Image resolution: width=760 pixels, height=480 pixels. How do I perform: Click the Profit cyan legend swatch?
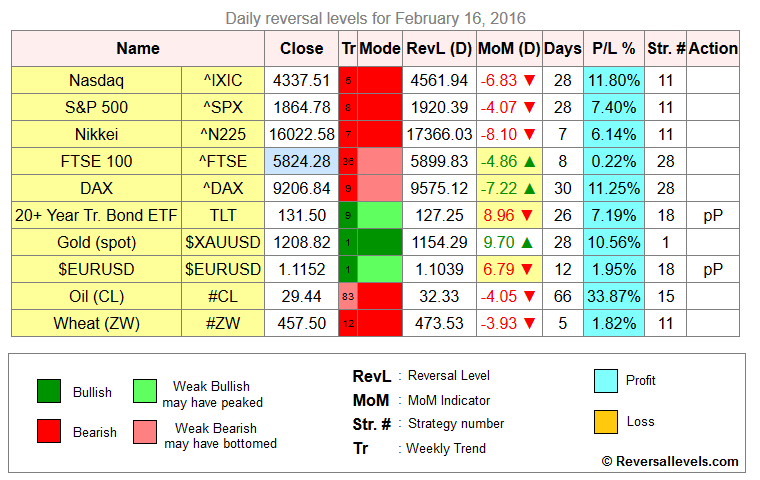pos(606,381)
